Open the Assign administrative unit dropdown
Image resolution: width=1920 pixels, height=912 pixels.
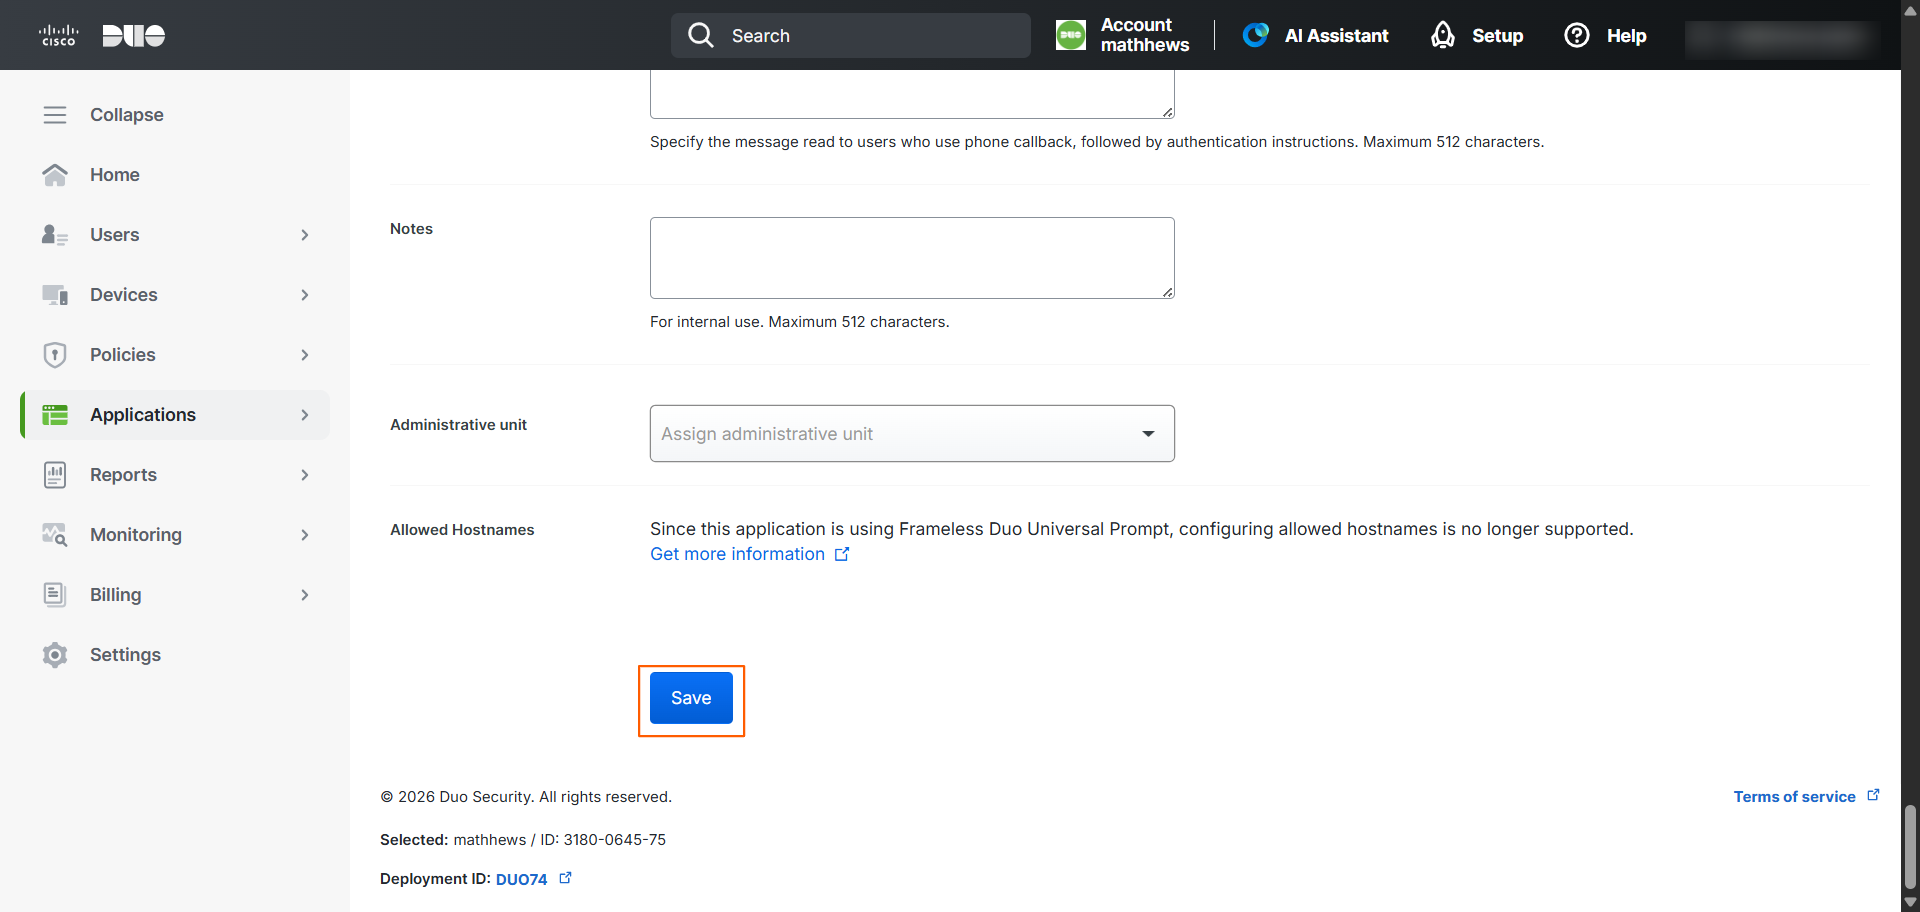(912, 434)
